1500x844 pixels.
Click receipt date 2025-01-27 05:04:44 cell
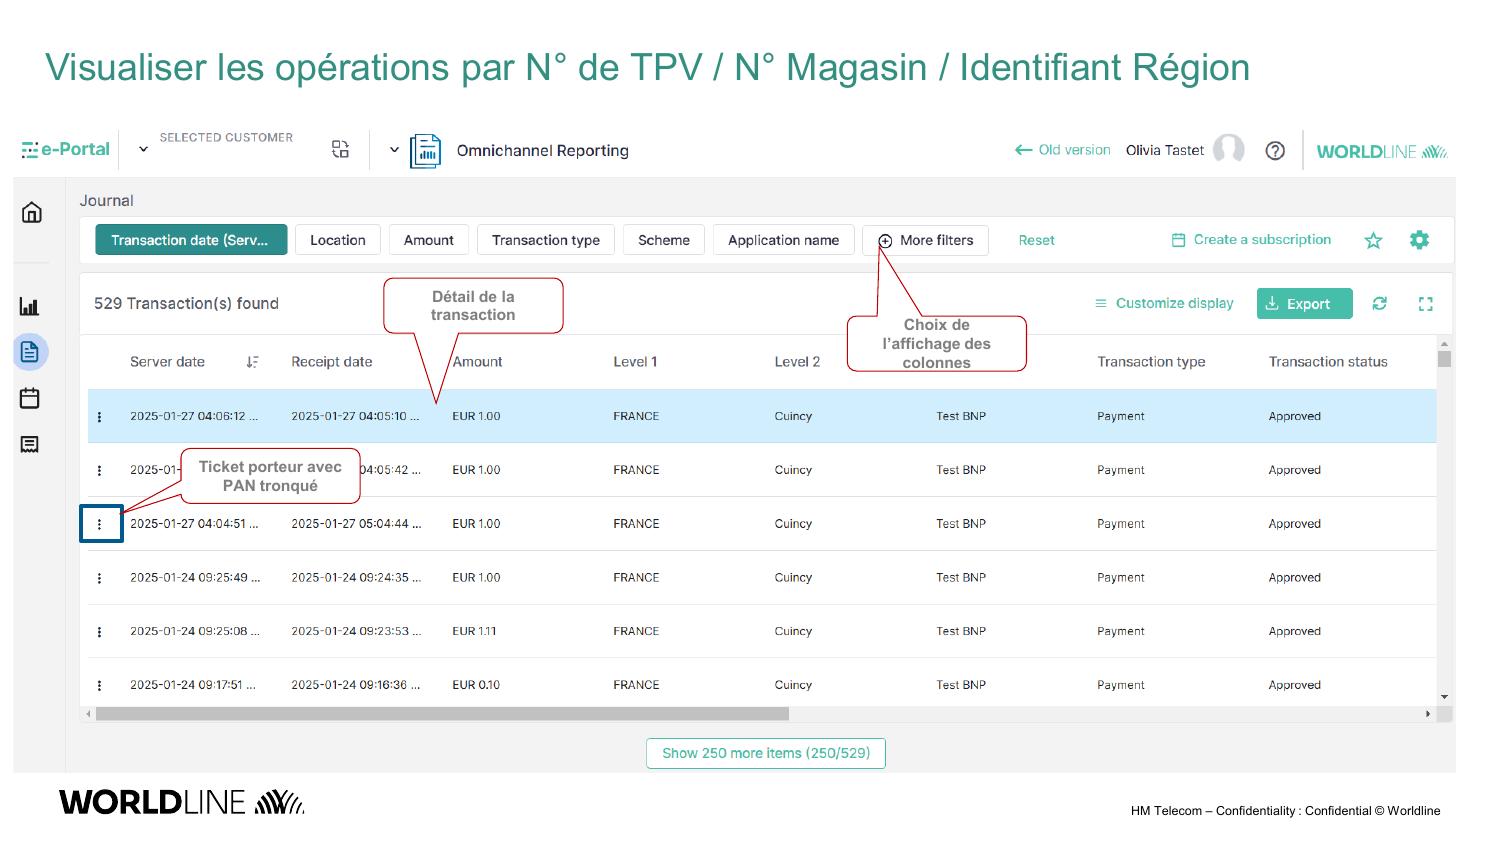(356, 524)
